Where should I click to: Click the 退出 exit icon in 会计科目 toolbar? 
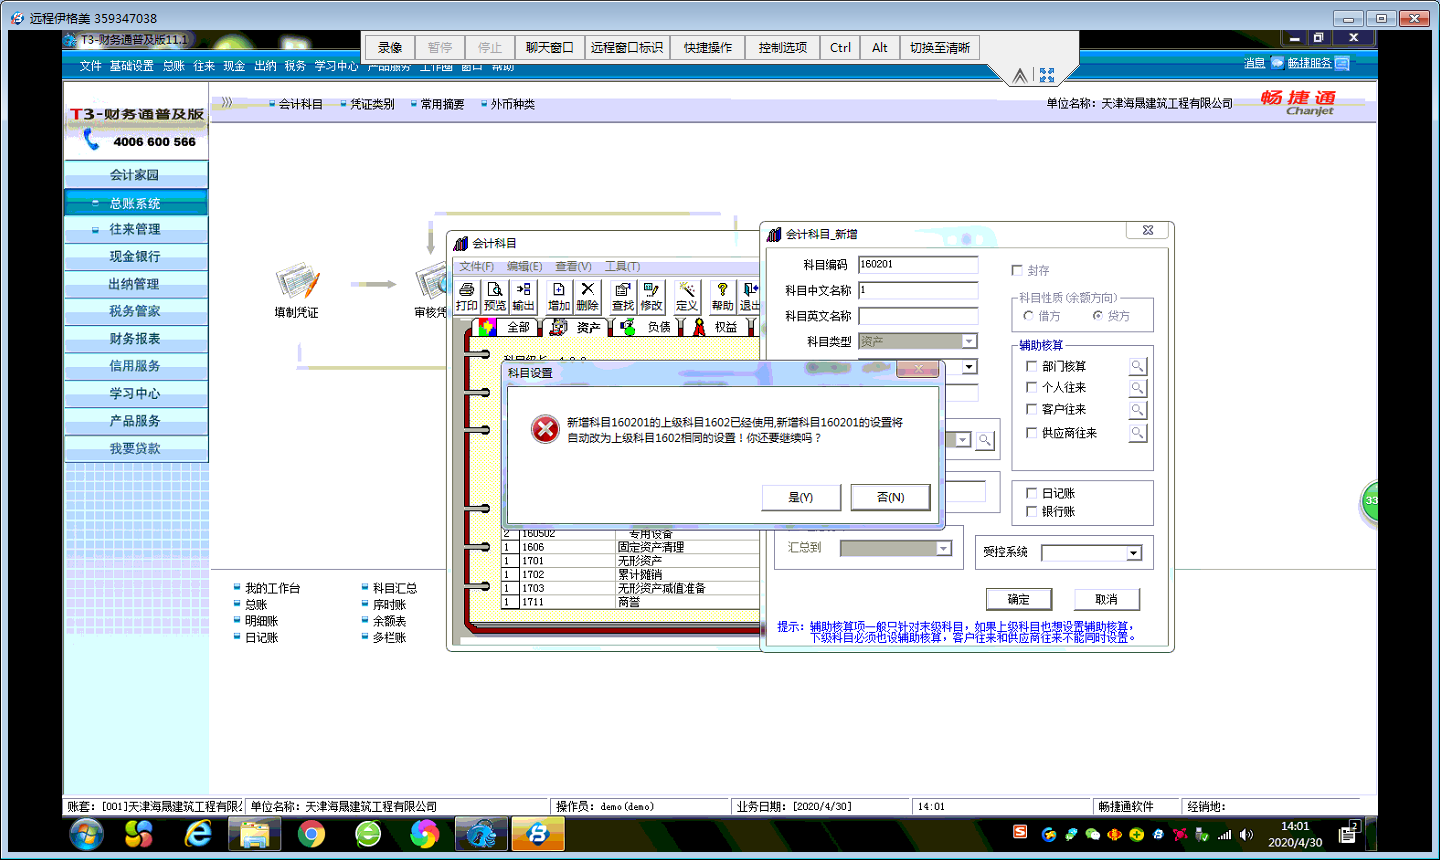point(749,296)
